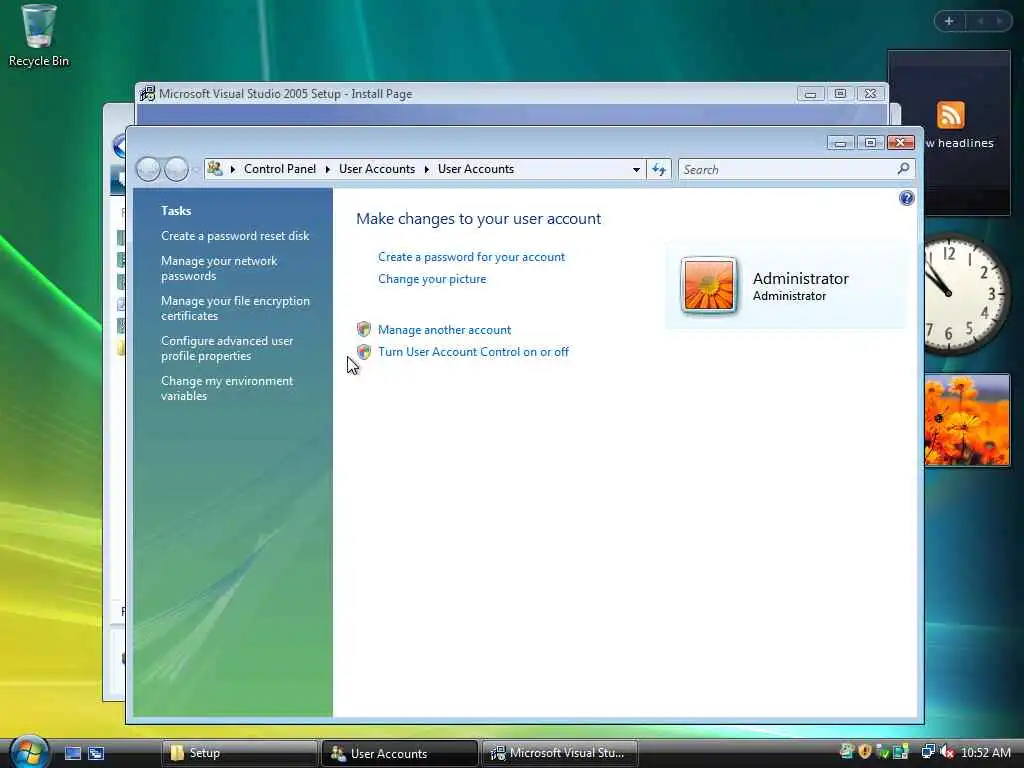This screenshot has width=1024, height=768.
Task: Switch to Setup taskbar button
Action: (x=239, y=753)
